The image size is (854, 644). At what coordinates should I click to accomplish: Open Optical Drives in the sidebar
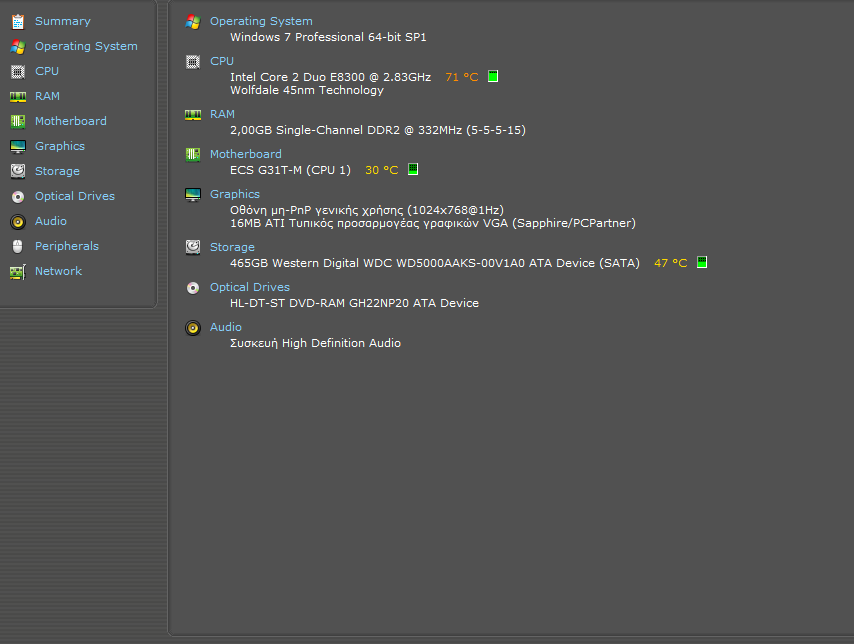pyautogui.click(x=75, y=196)
